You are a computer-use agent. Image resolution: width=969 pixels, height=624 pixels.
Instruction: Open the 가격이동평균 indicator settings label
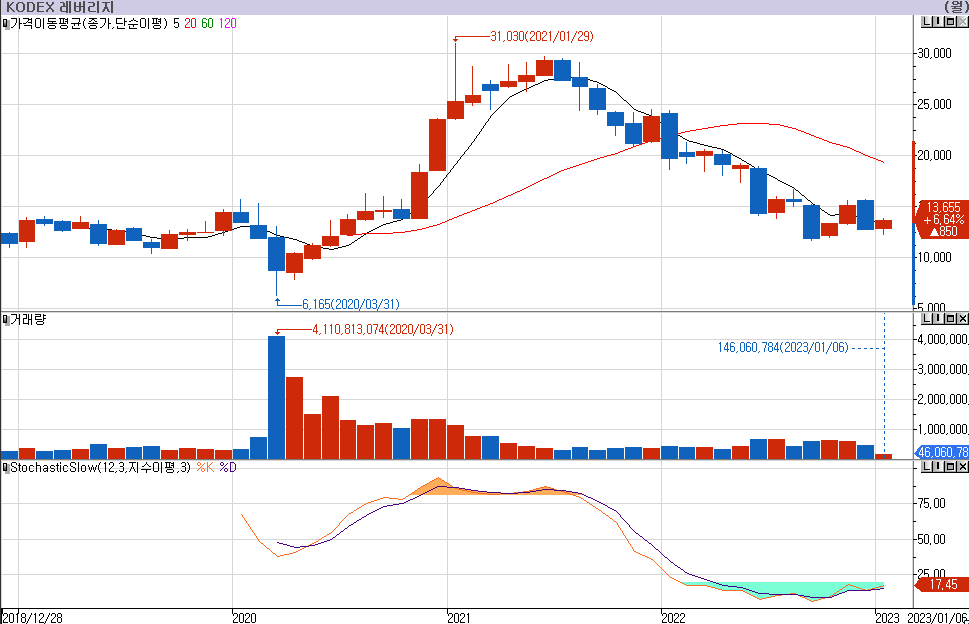89,23
